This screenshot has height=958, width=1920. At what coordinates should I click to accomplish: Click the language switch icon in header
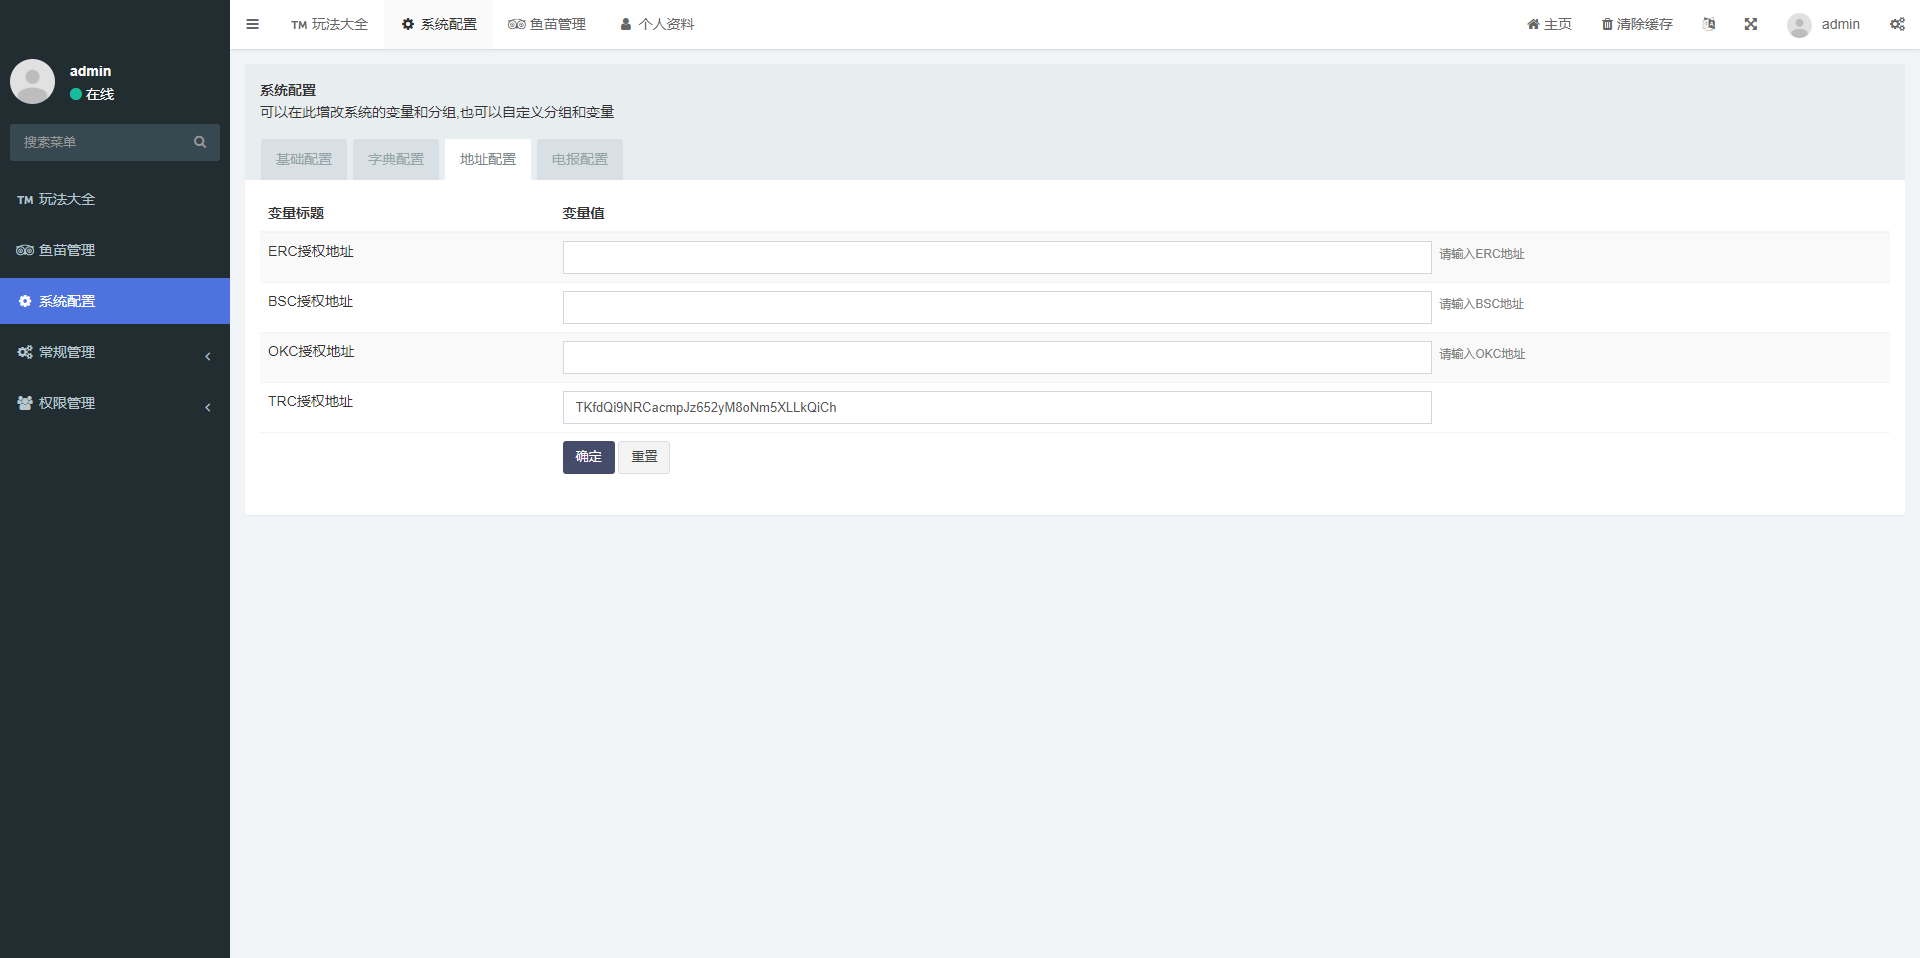1709,24
